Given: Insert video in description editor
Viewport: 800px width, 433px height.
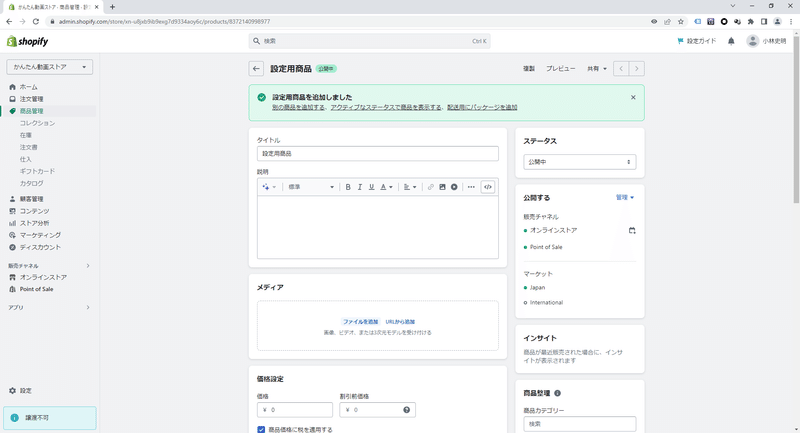Looking at the screenshot, I should [454, 187].
